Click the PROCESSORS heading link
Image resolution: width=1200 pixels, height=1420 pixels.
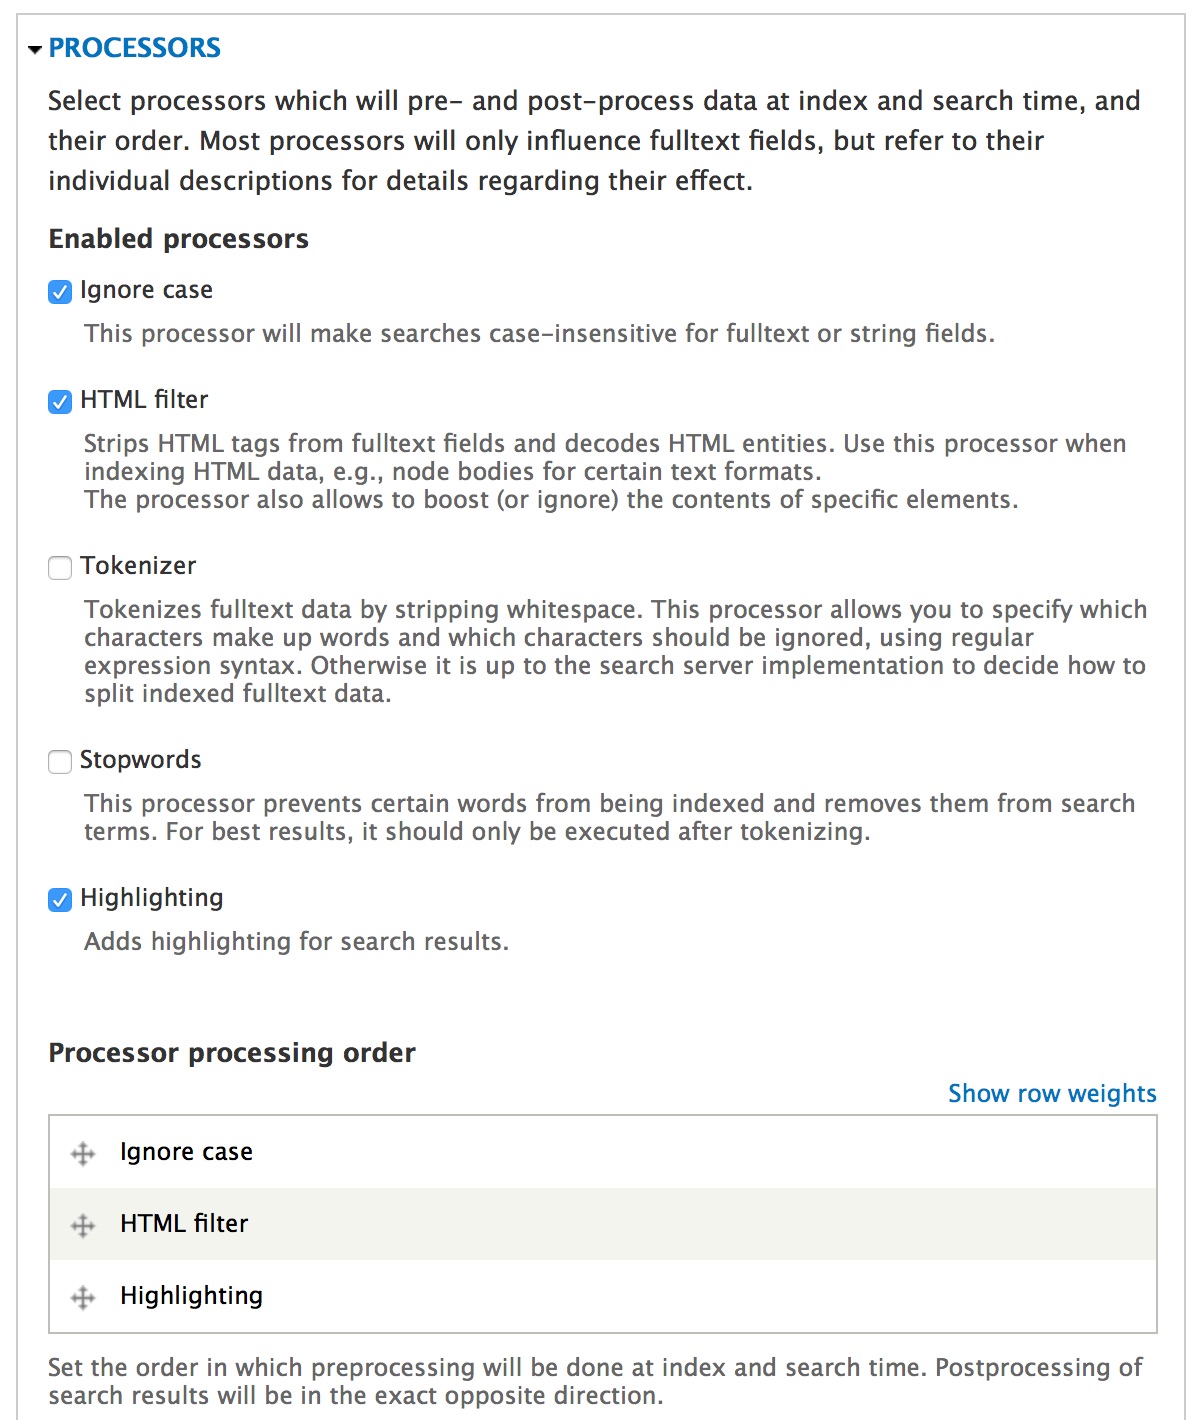pyautogui.click(x=135, y=48)
